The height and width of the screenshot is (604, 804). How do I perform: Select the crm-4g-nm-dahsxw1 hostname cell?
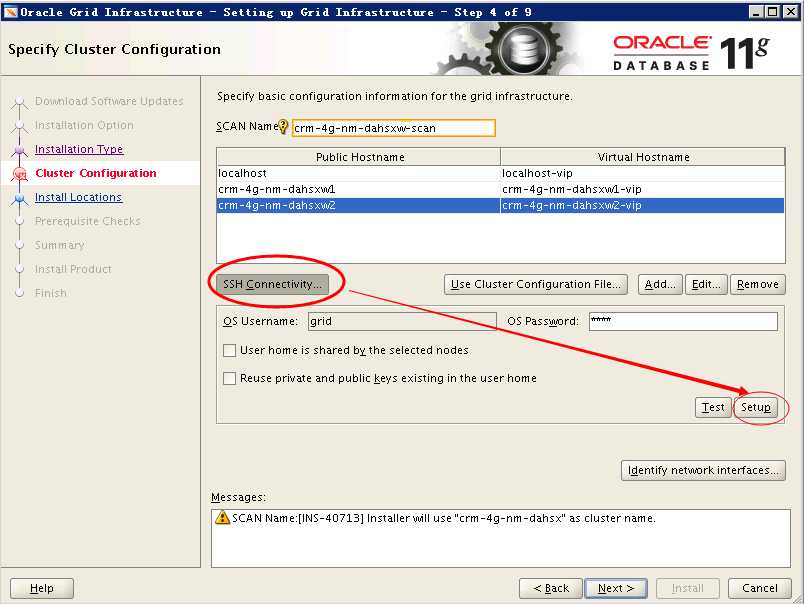click(x=358, y=189)
